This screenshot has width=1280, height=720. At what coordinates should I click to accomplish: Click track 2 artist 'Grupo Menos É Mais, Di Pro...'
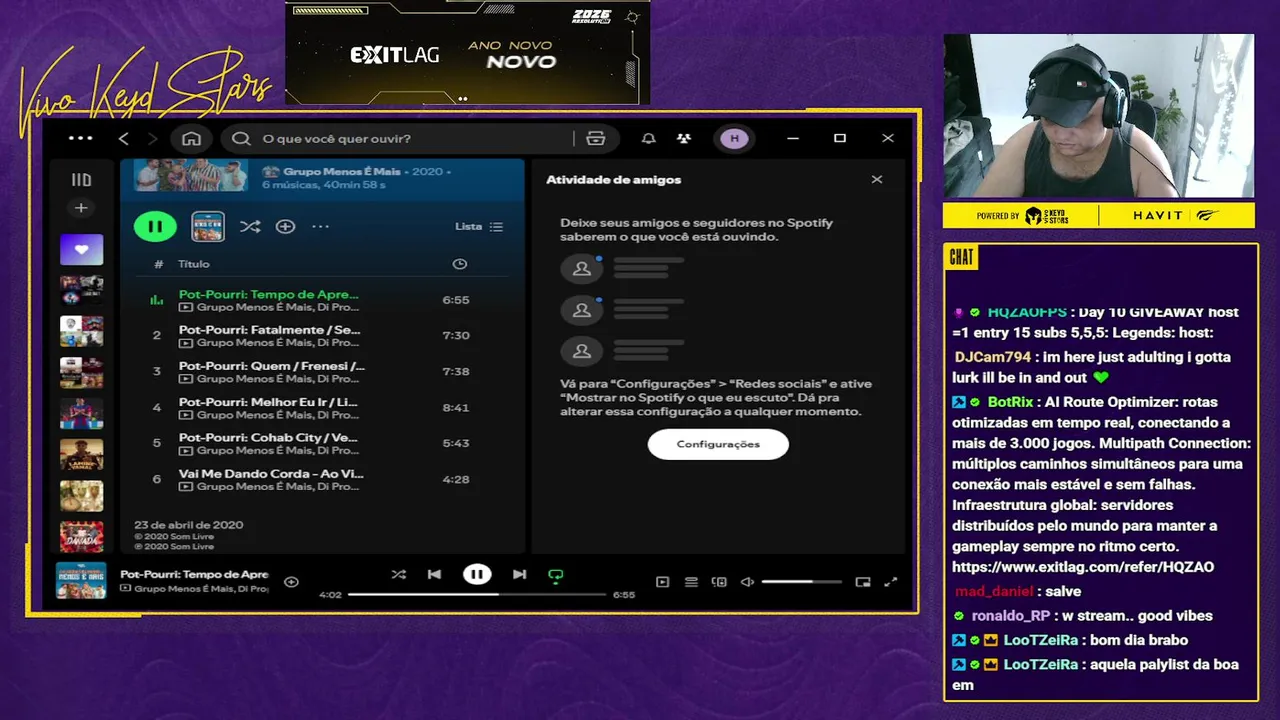[278, 343]
